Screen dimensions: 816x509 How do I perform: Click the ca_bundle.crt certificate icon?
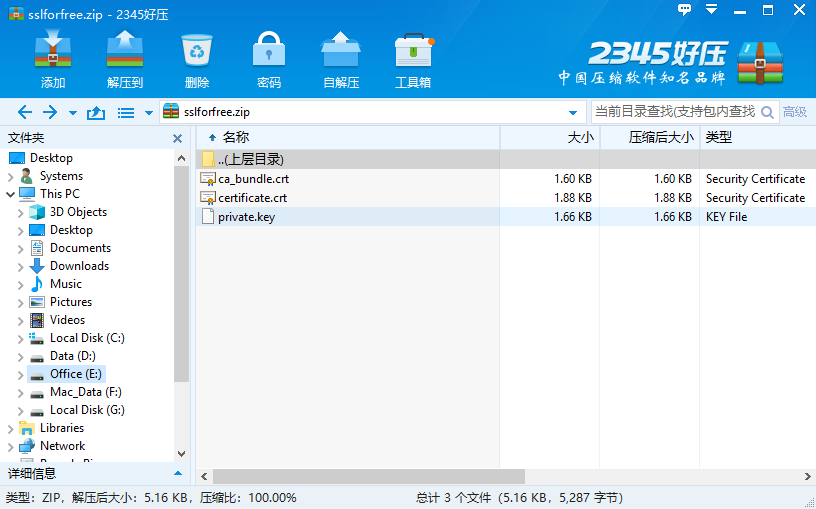click(x=208, y=179)
